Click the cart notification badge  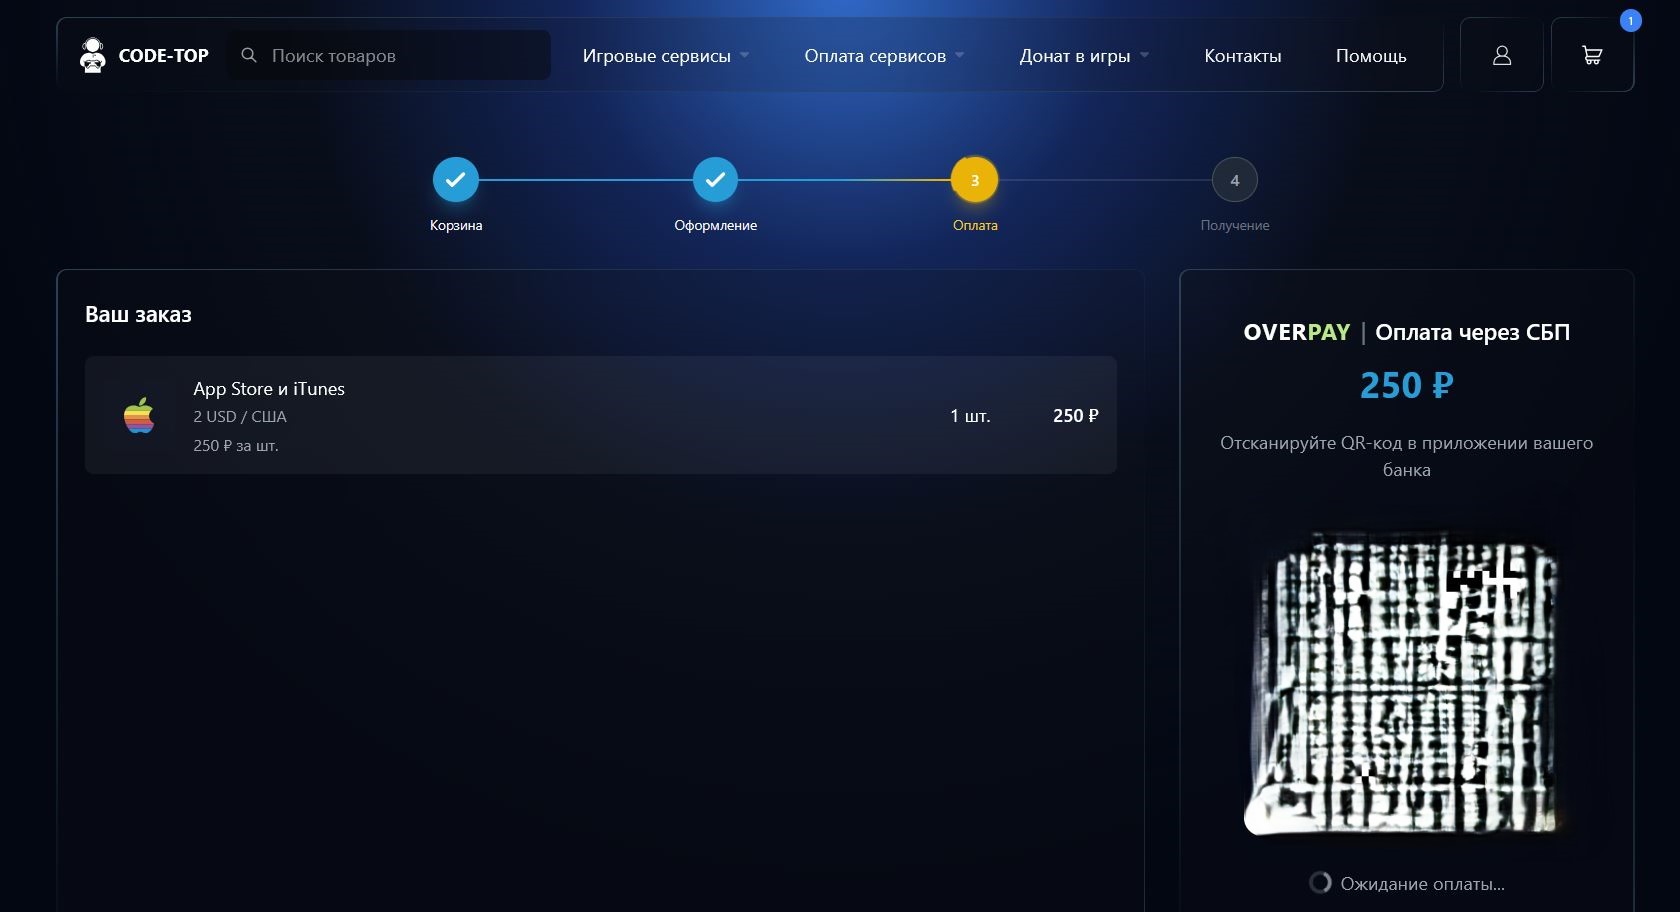pos(1630,21)
